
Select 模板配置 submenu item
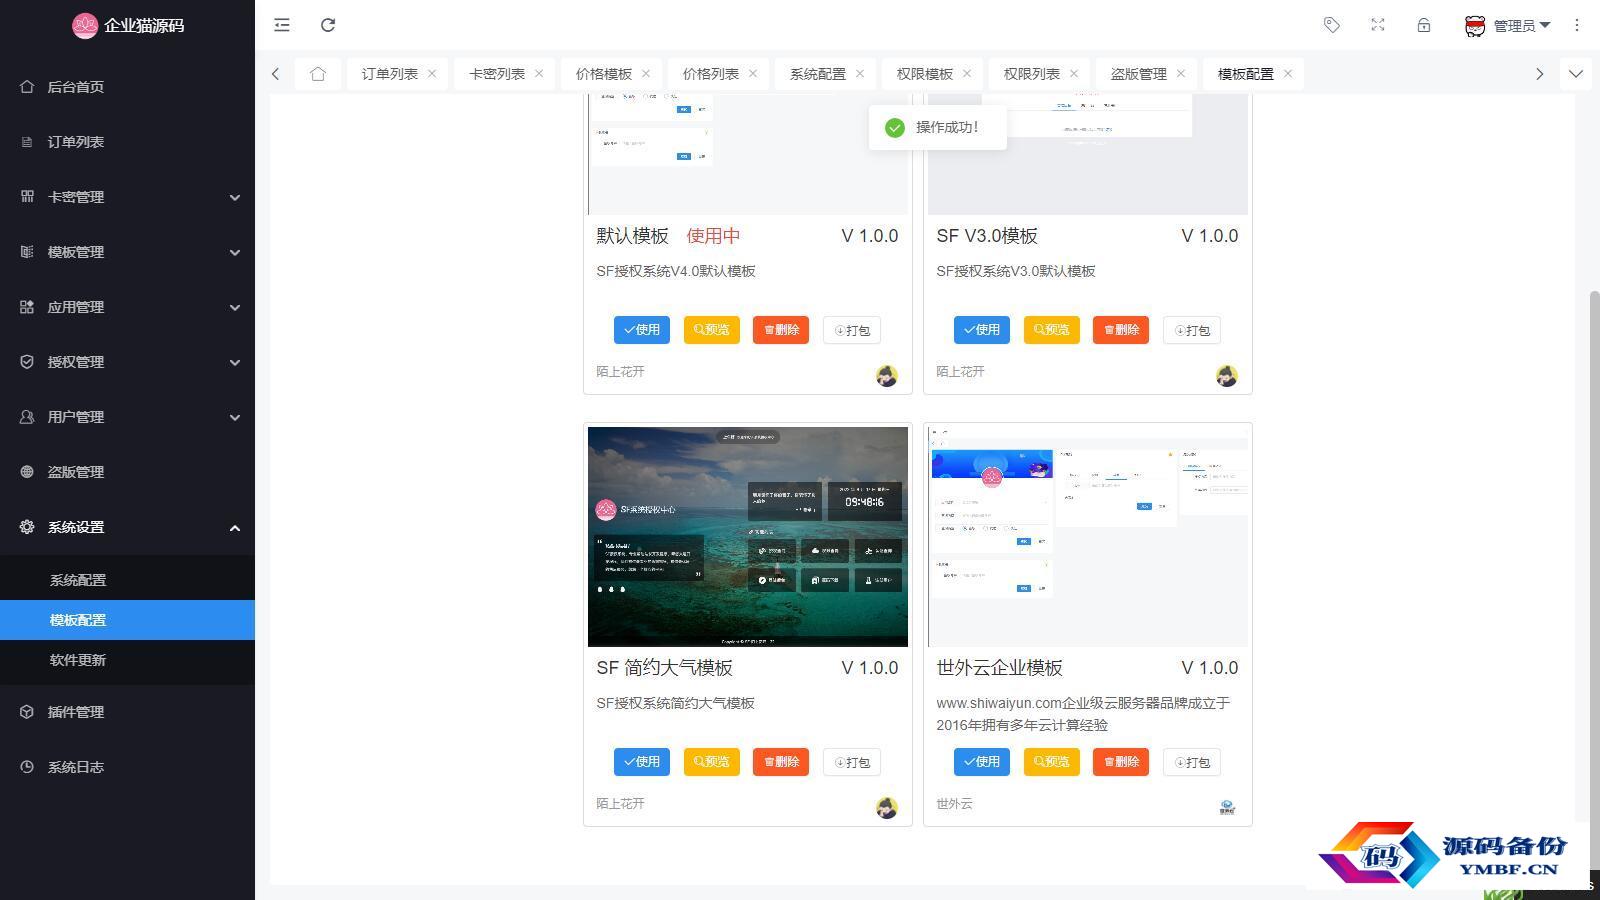click(127, 620)
